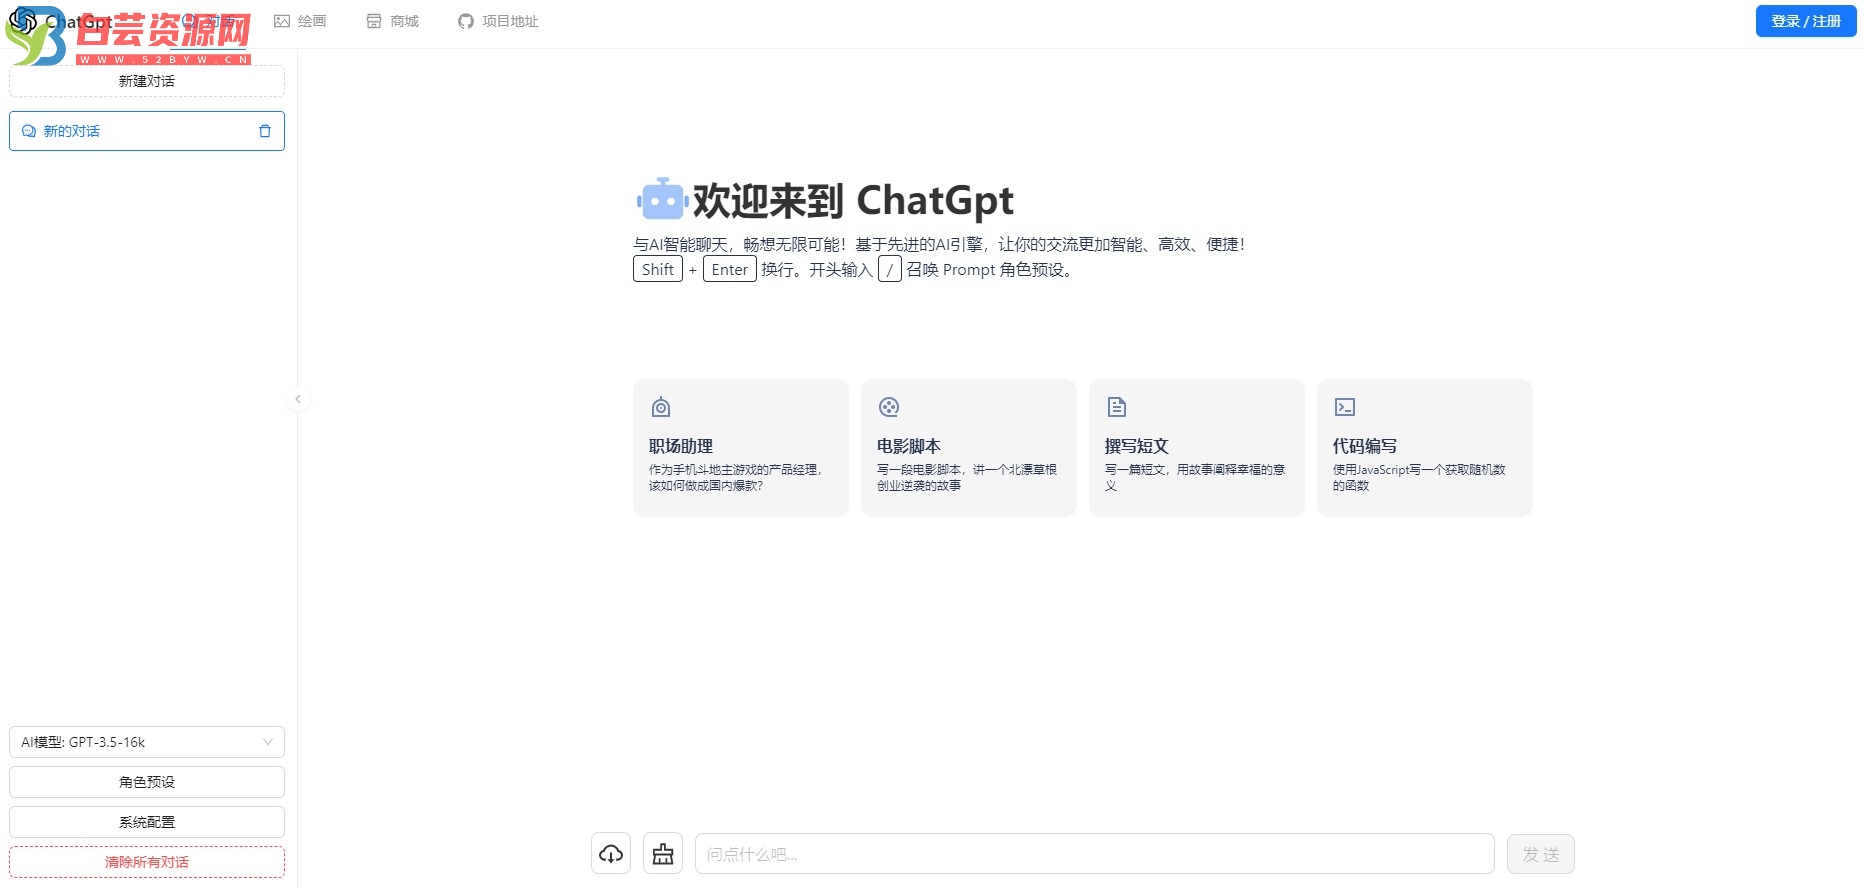
Task: Click the camera icon on 职场助理 card
Action: pos(661,407)
